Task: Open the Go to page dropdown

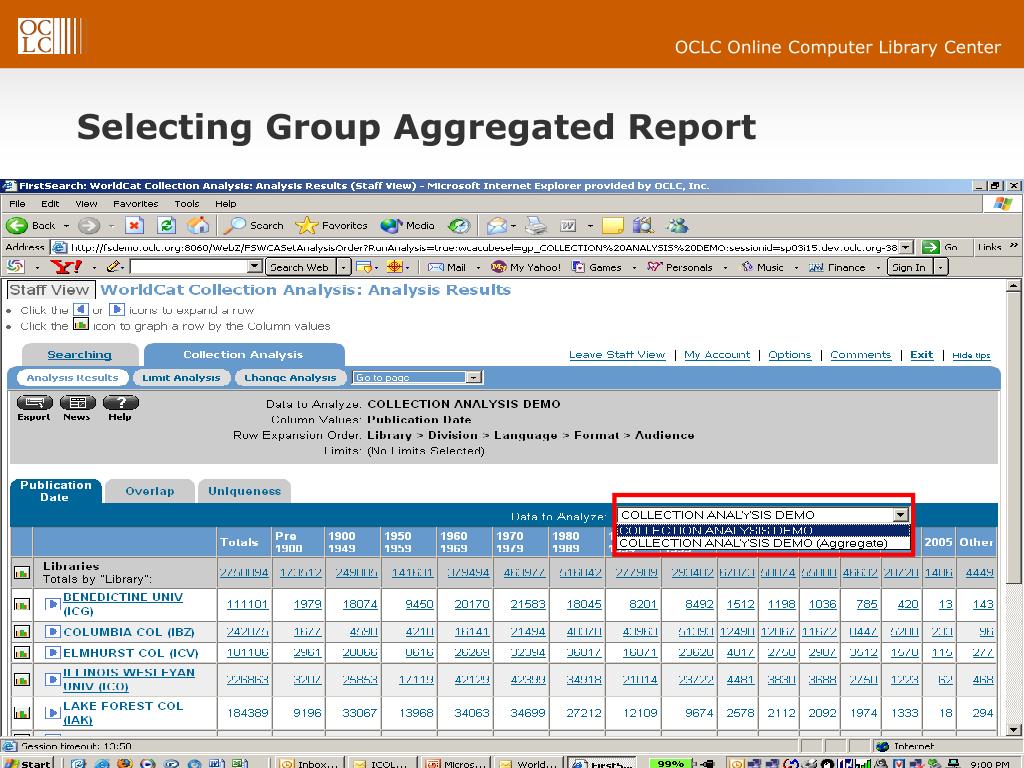Action: coord(417,377)
